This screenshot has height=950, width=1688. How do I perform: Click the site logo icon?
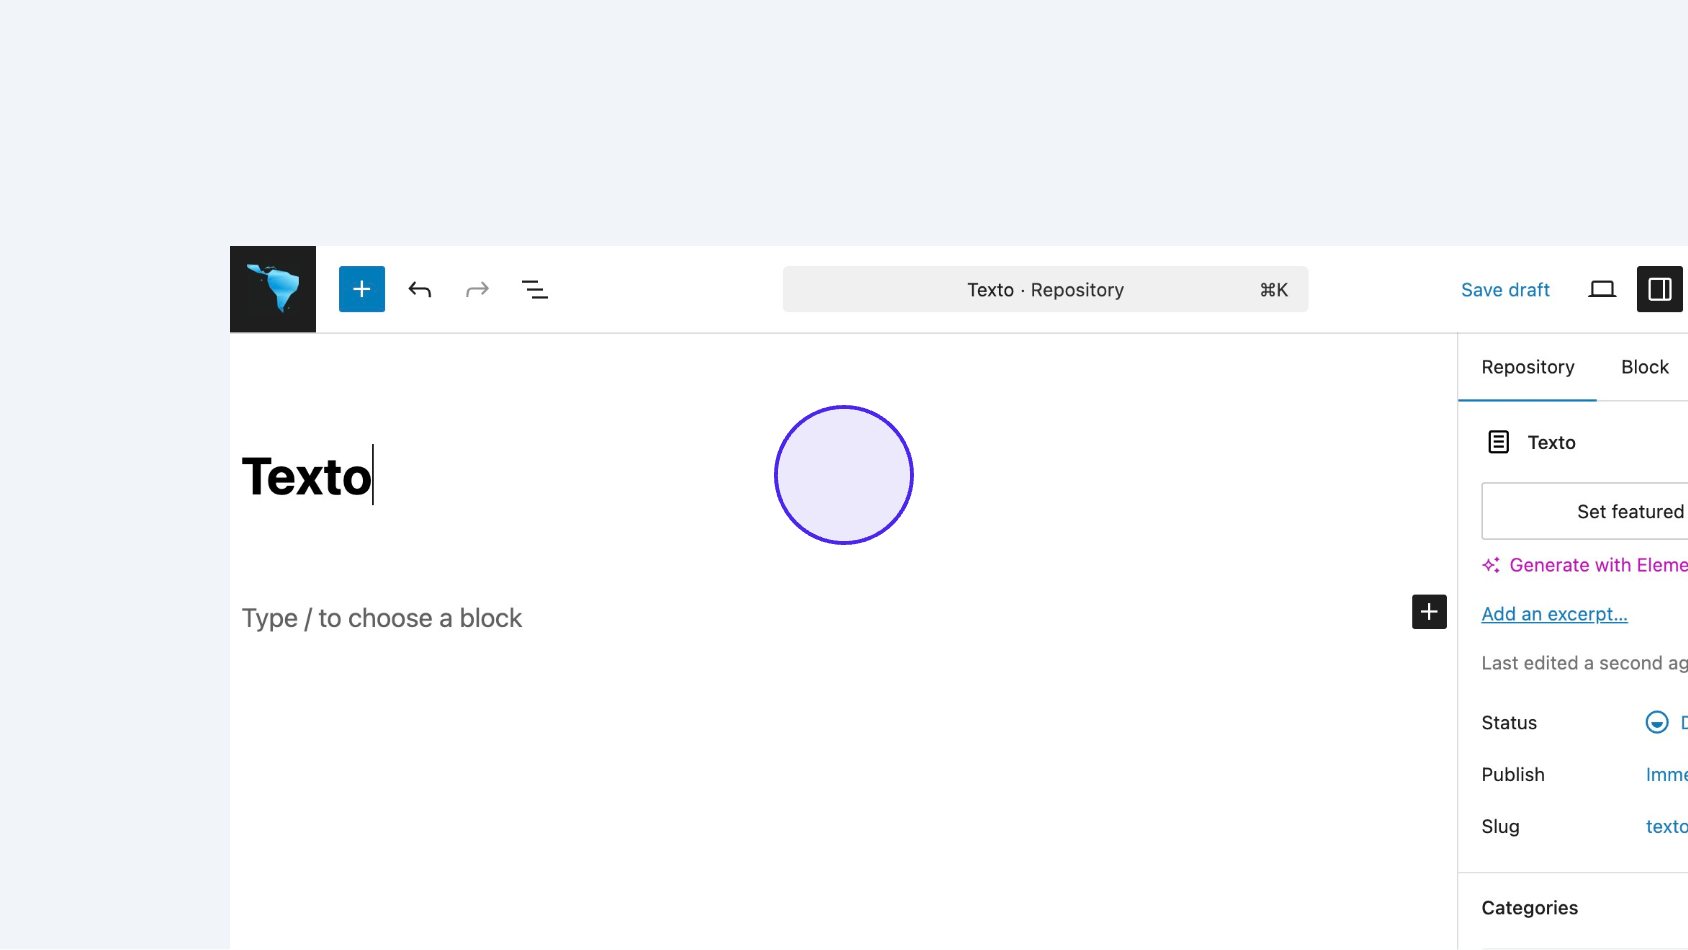(273, 289)
